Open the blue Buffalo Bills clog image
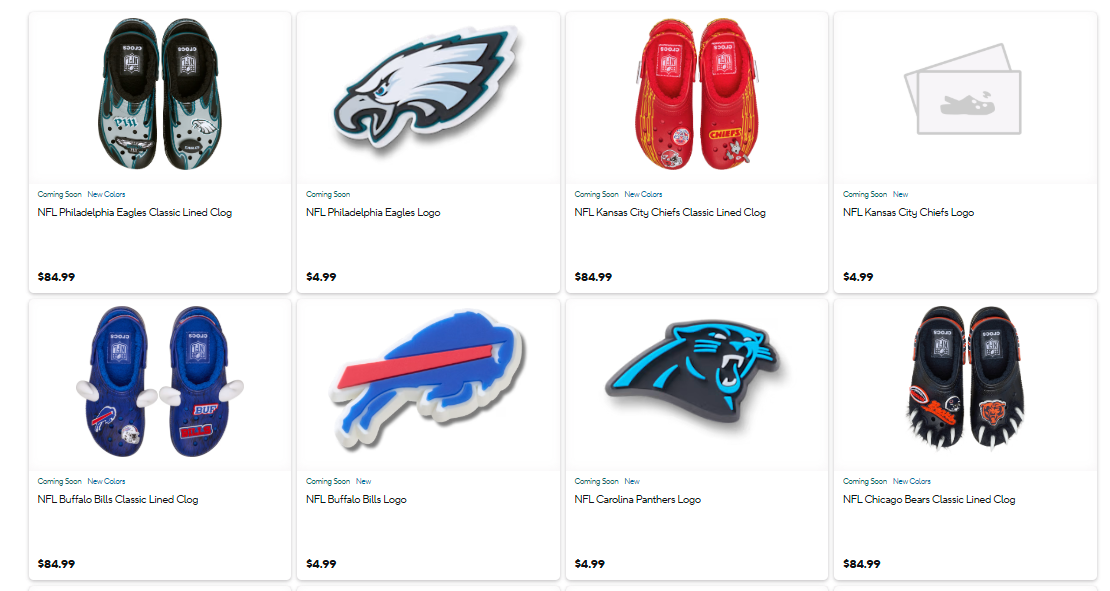Viewport: 1110px width, 591px height. tap(160, 381)
